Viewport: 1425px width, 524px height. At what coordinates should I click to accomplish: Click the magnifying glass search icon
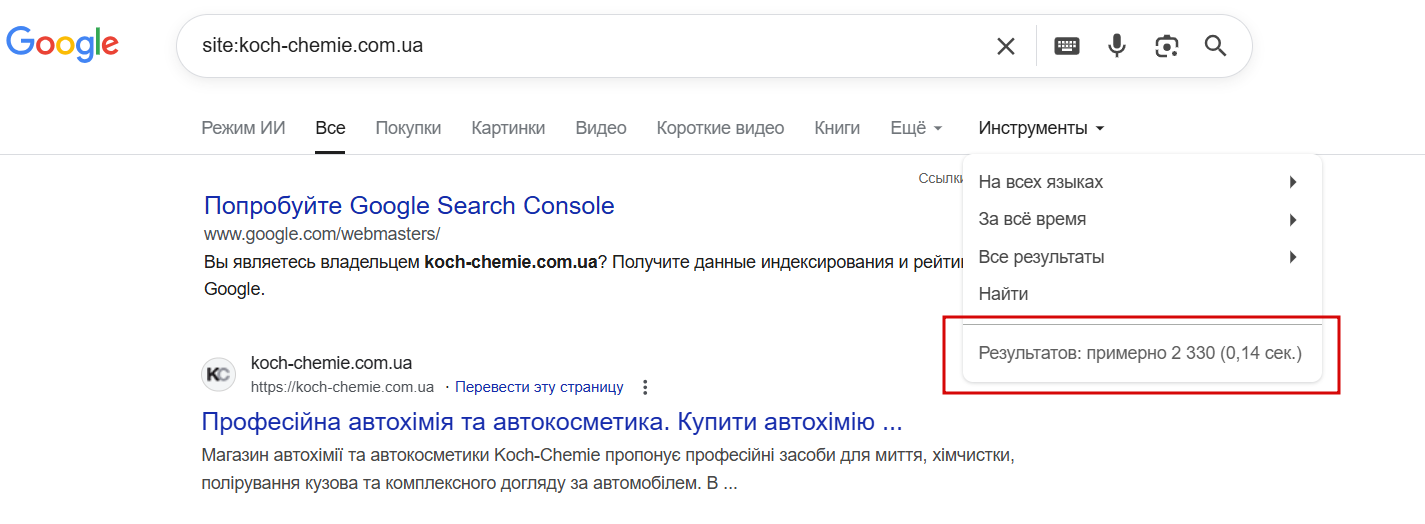(x=1215, y=46)
